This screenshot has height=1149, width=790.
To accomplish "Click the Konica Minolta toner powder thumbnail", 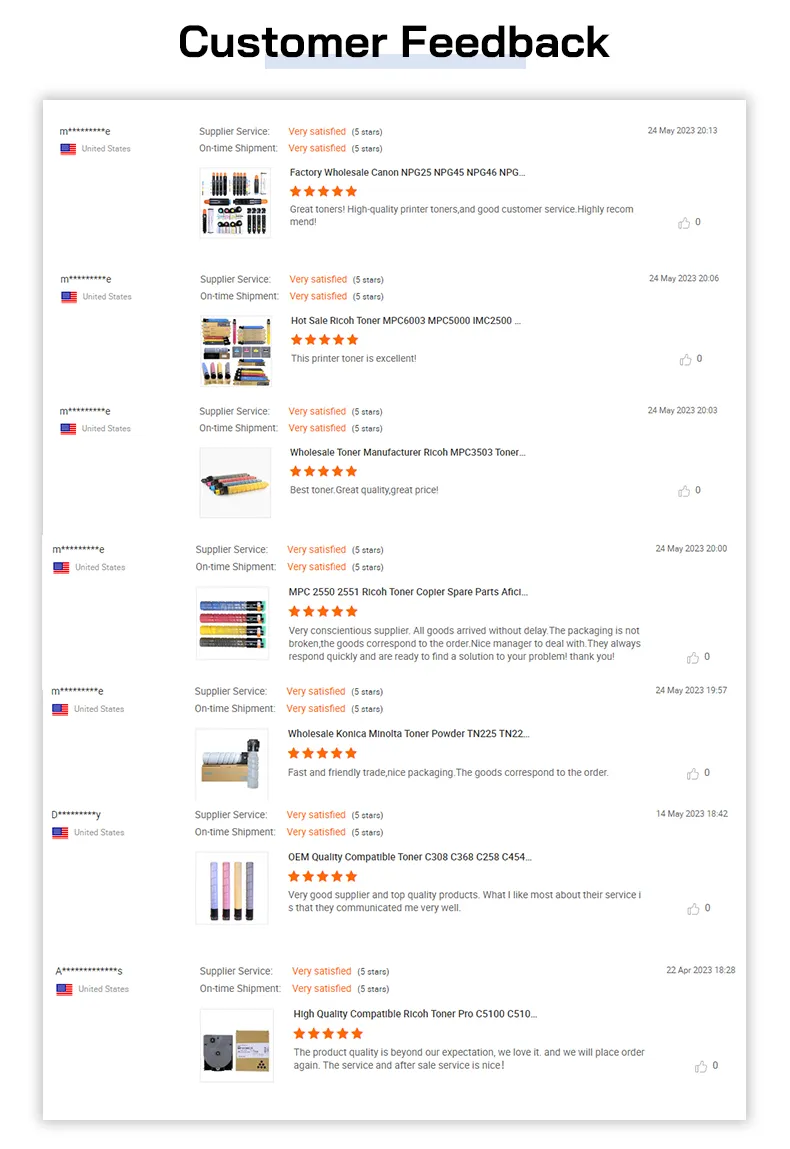I will tap(232, 764).
